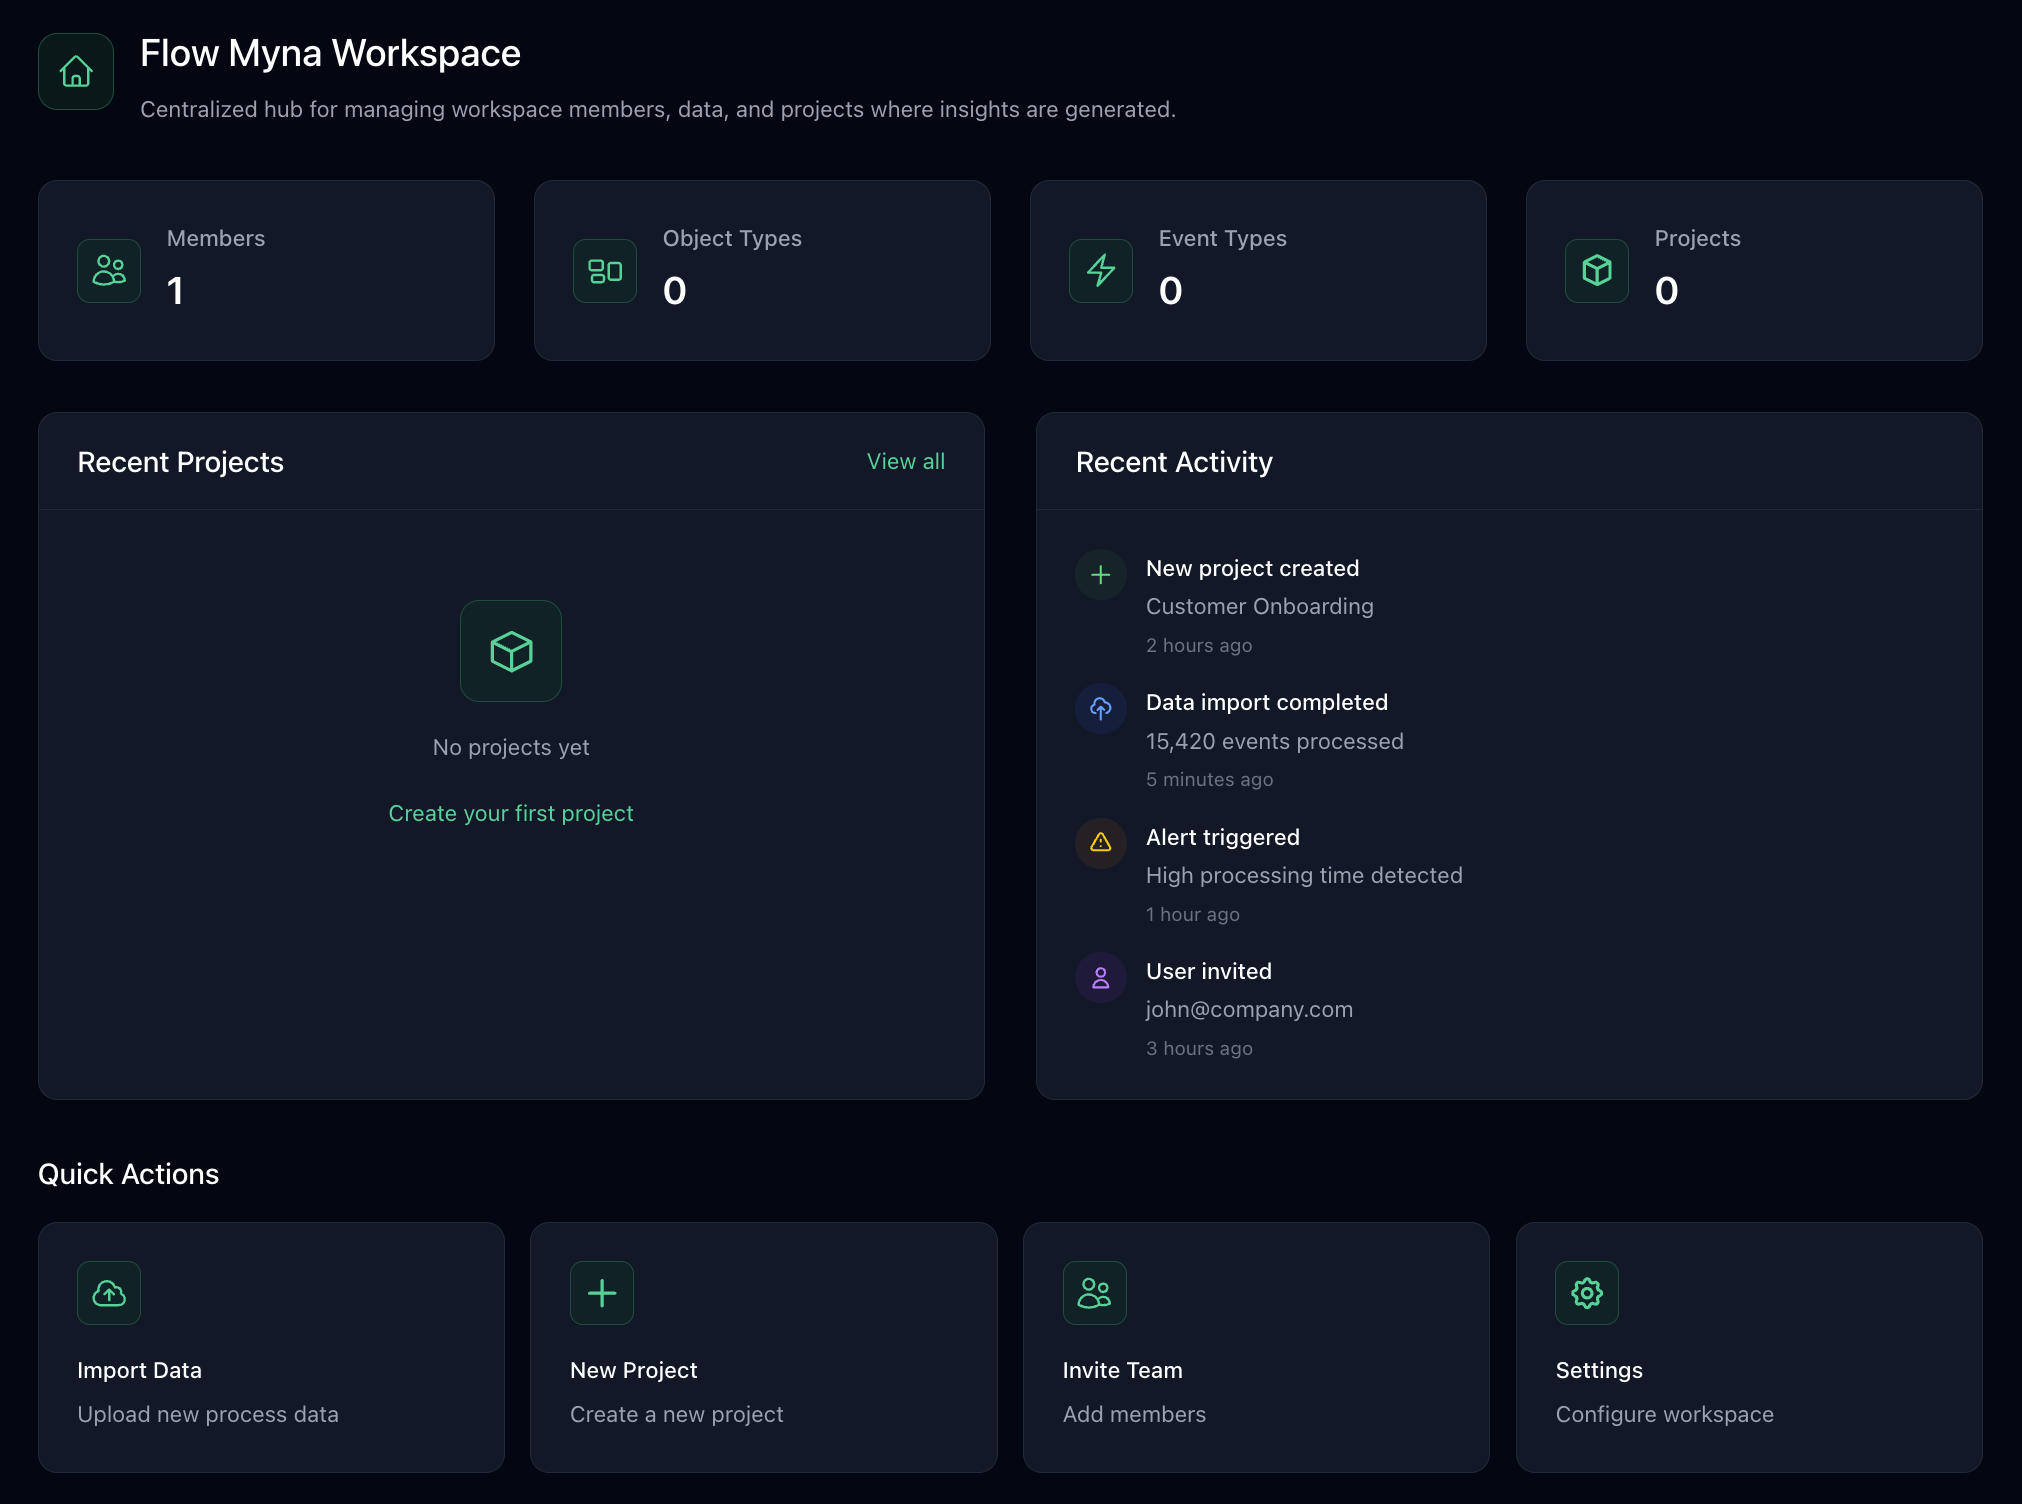Click the Event Types lightning icon
This screenshot has height=1504, width=2022.
click(x=1100, y=270)
